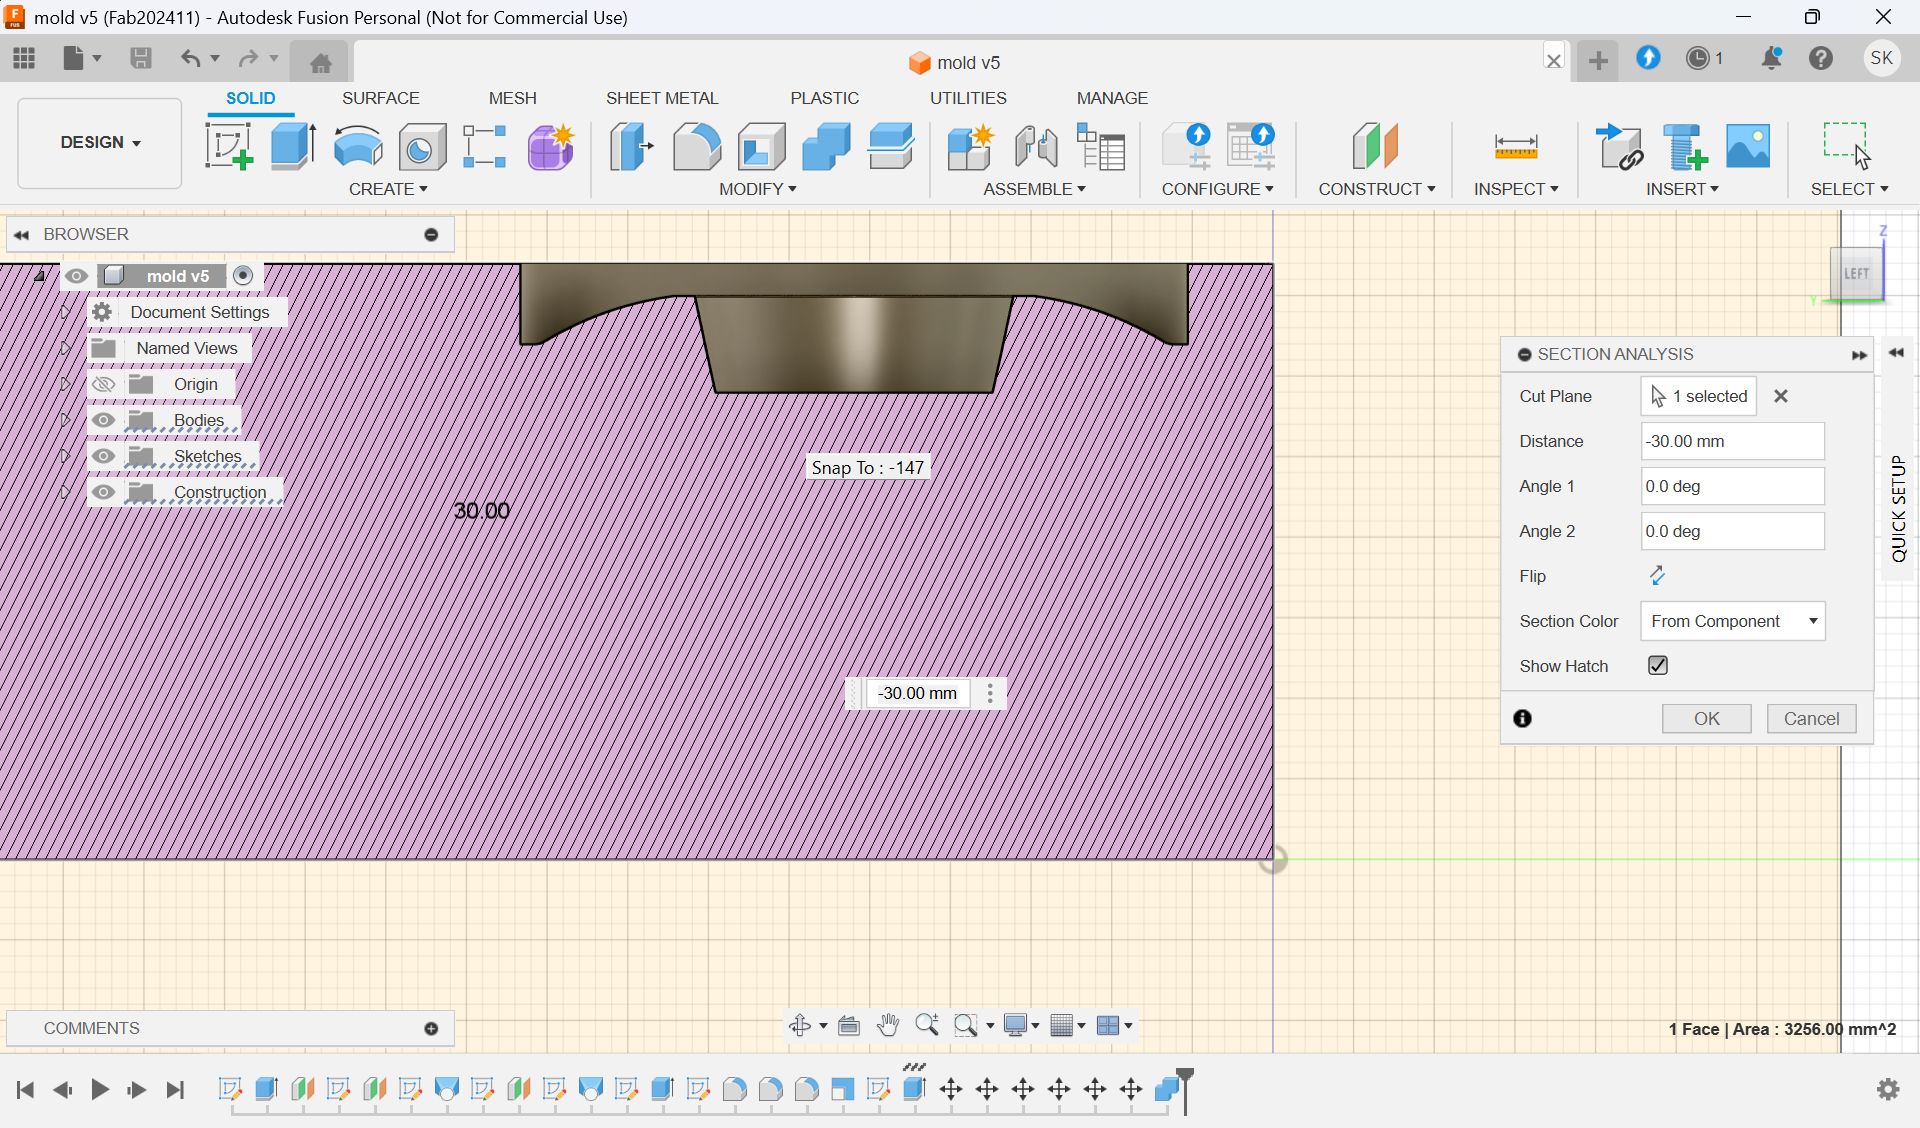Open the Change Parameters table icon

(1101, 146)
